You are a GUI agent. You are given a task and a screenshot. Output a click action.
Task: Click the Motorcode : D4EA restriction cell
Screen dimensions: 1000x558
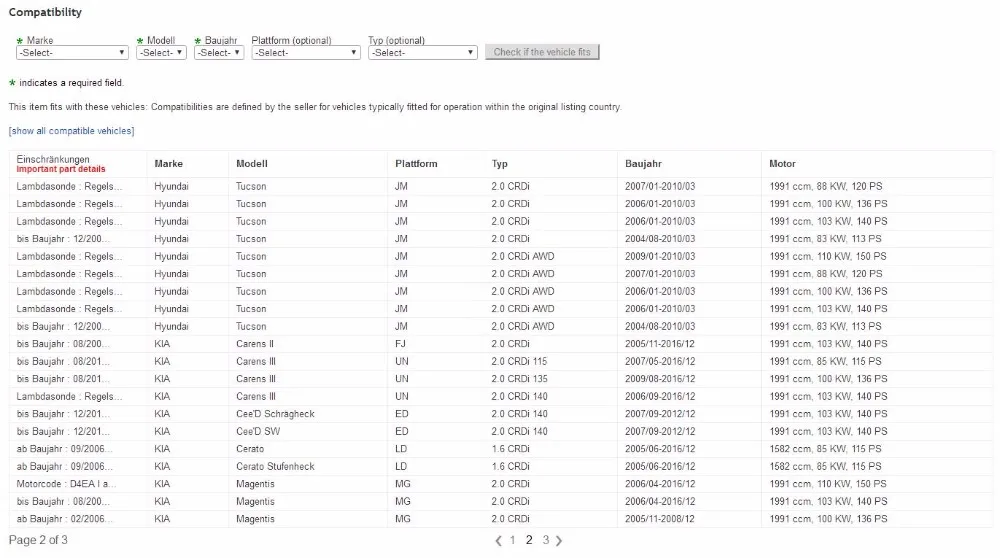(66, 484)
